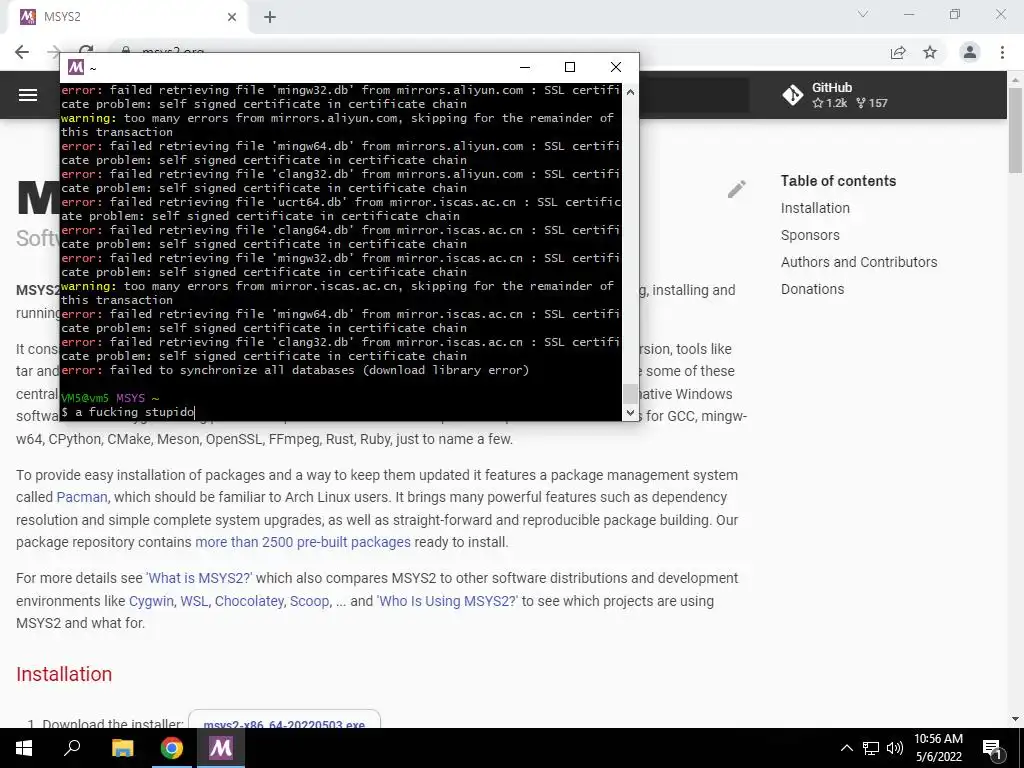Open the hamburger menu on MSYS2 site
Screen dimensions: 1024x768
coord(28,95)
